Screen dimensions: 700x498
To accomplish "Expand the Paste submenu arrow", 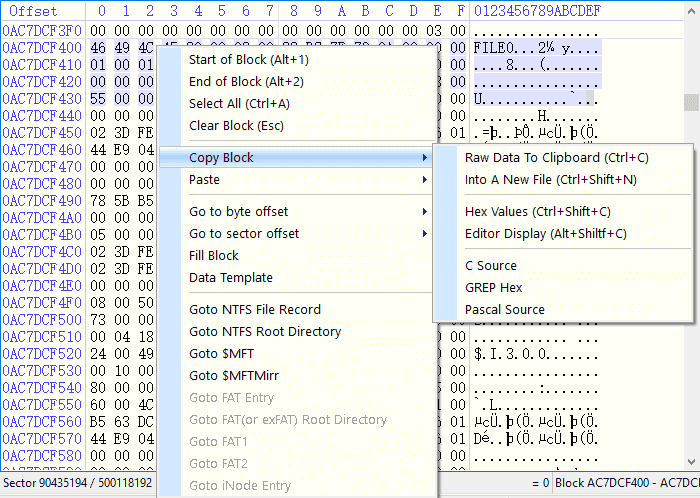I will 425,180.
